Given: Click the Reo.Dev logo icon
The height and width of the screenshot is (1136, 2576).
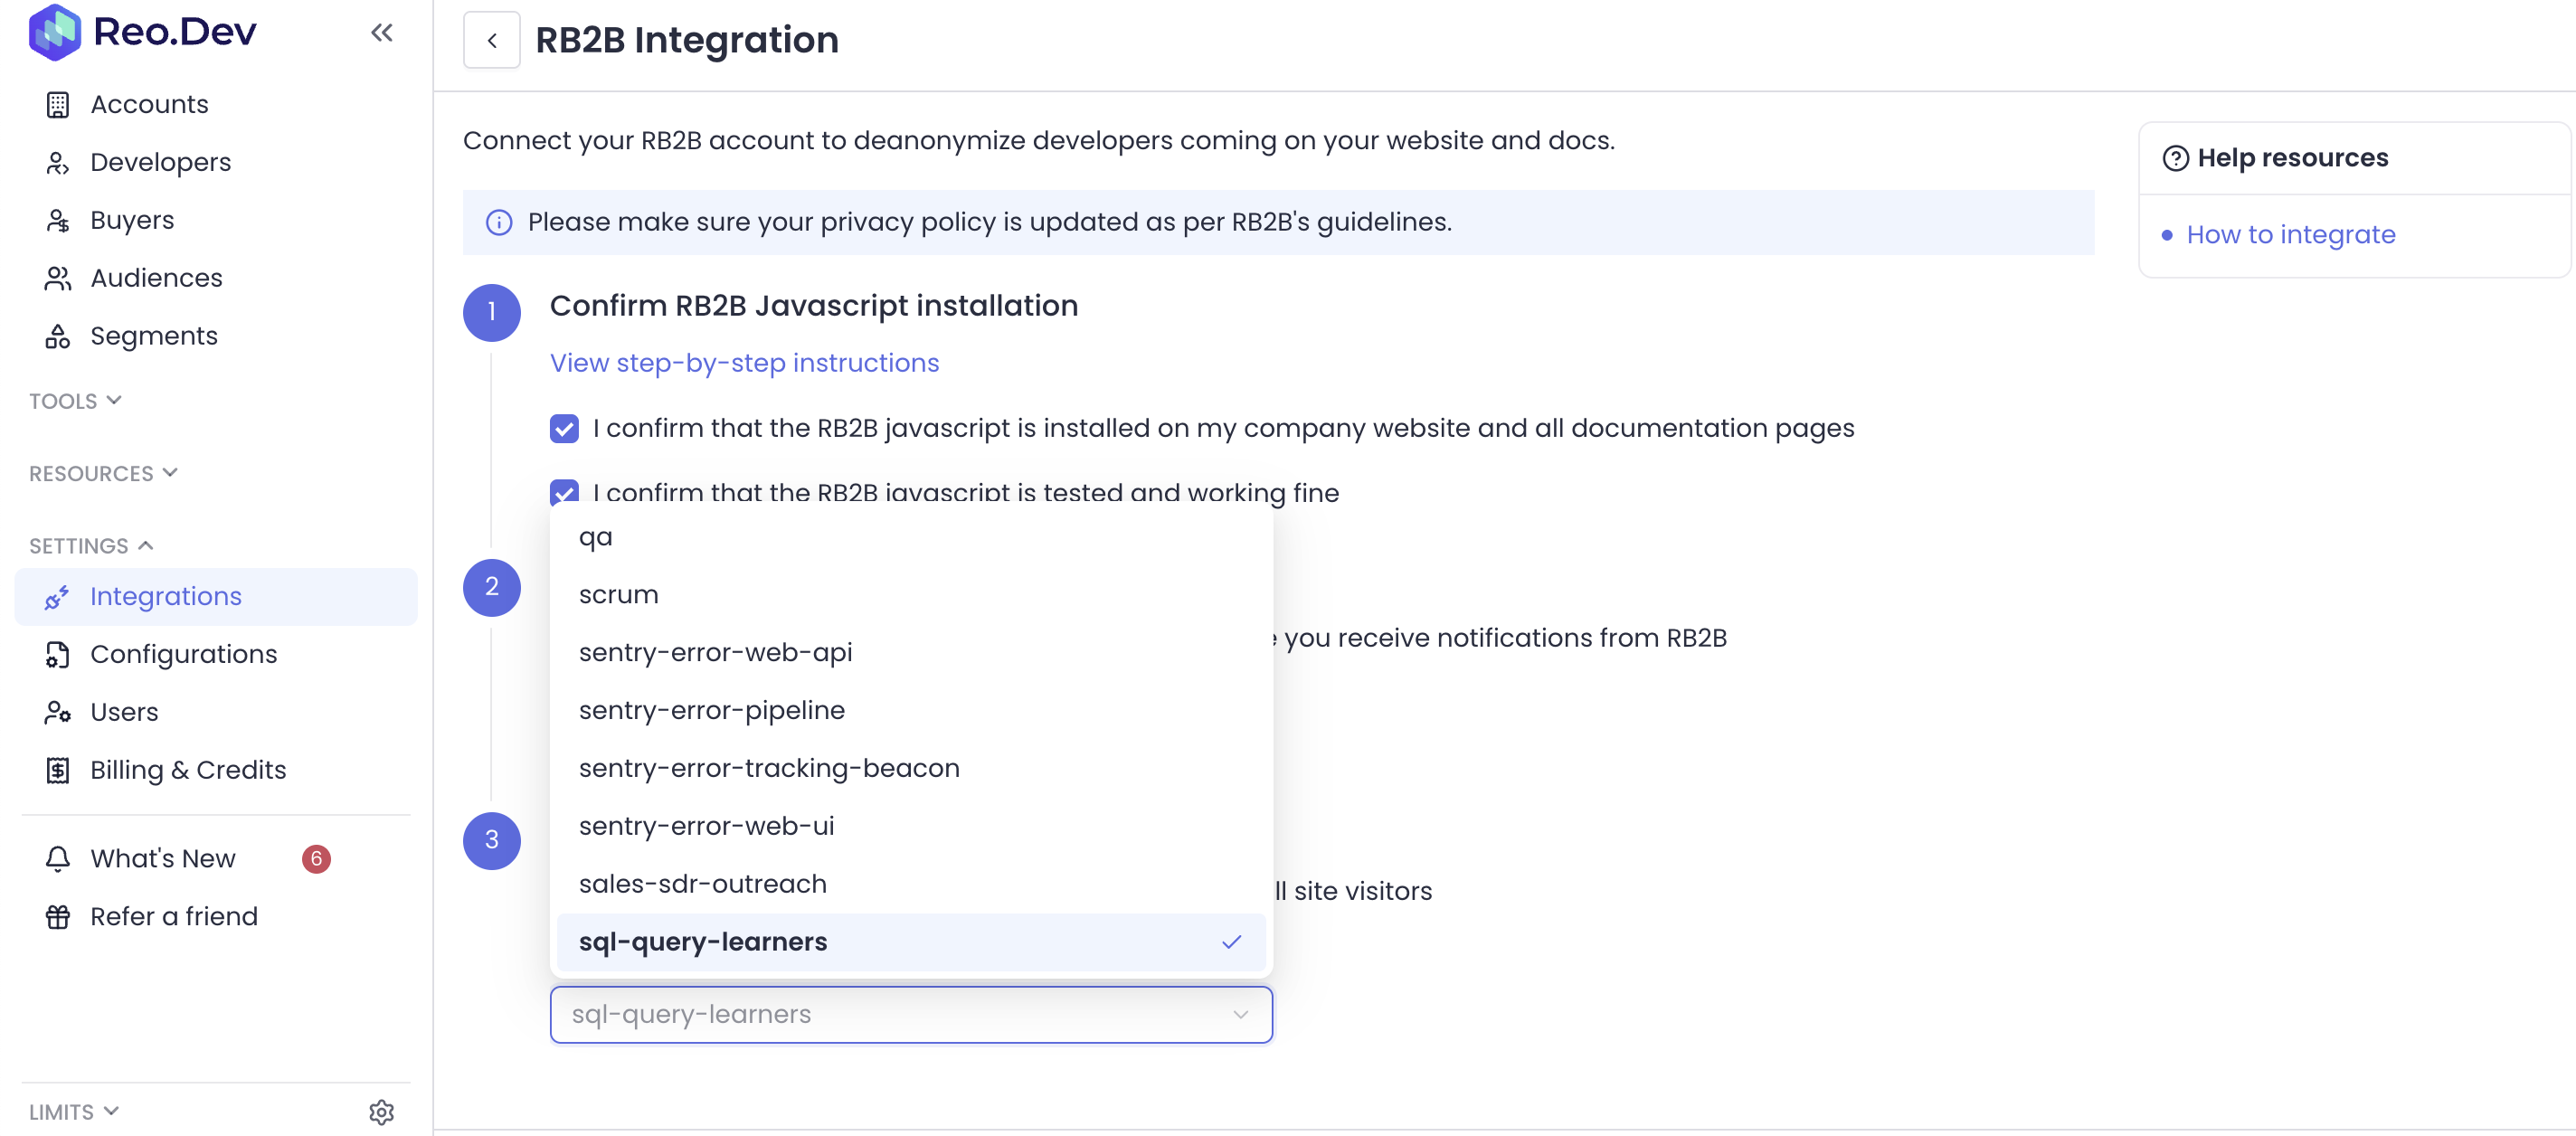Looking at the screenshot, I should [x=55, y=32].
